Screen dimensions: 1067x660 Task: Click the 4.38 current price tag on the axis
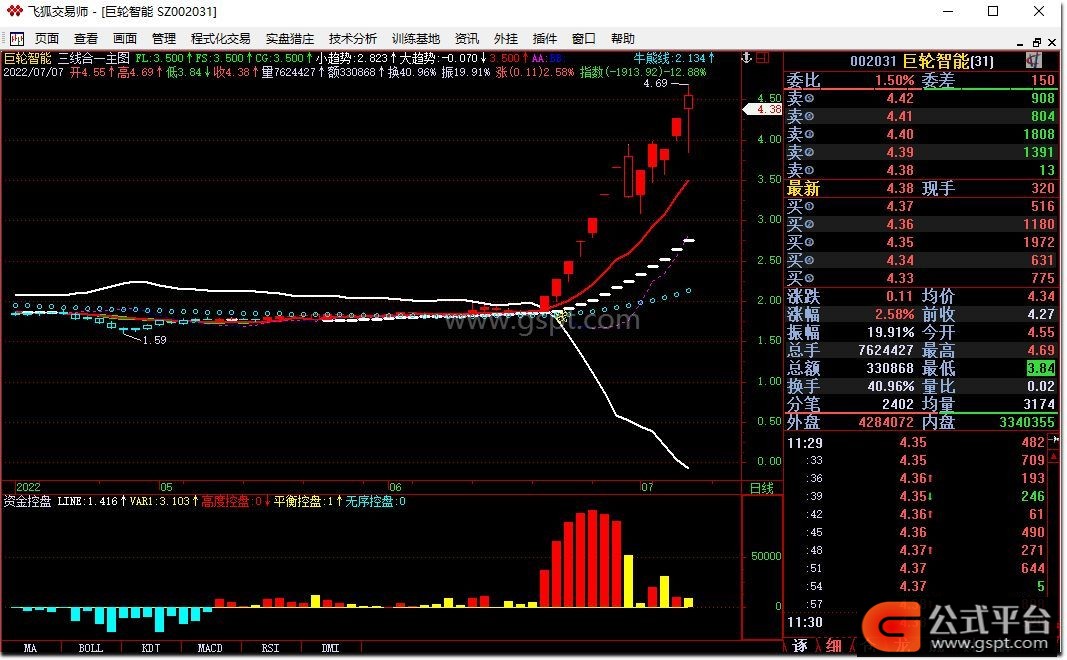762,110
